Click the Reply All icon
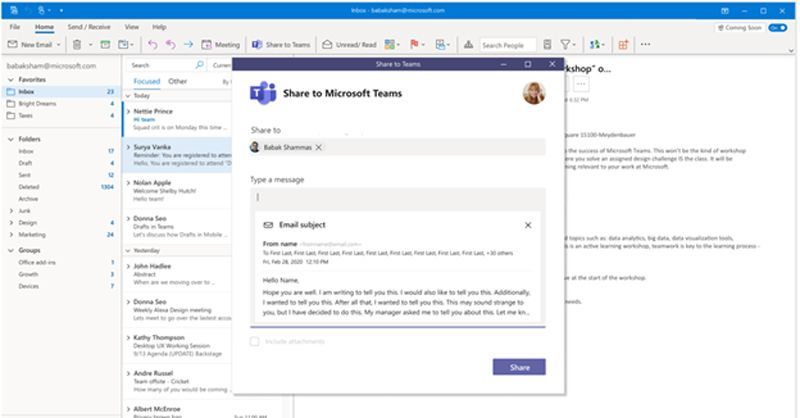This screenshot has height=418, width=800. pyautogui.click(x=170, y=45)
